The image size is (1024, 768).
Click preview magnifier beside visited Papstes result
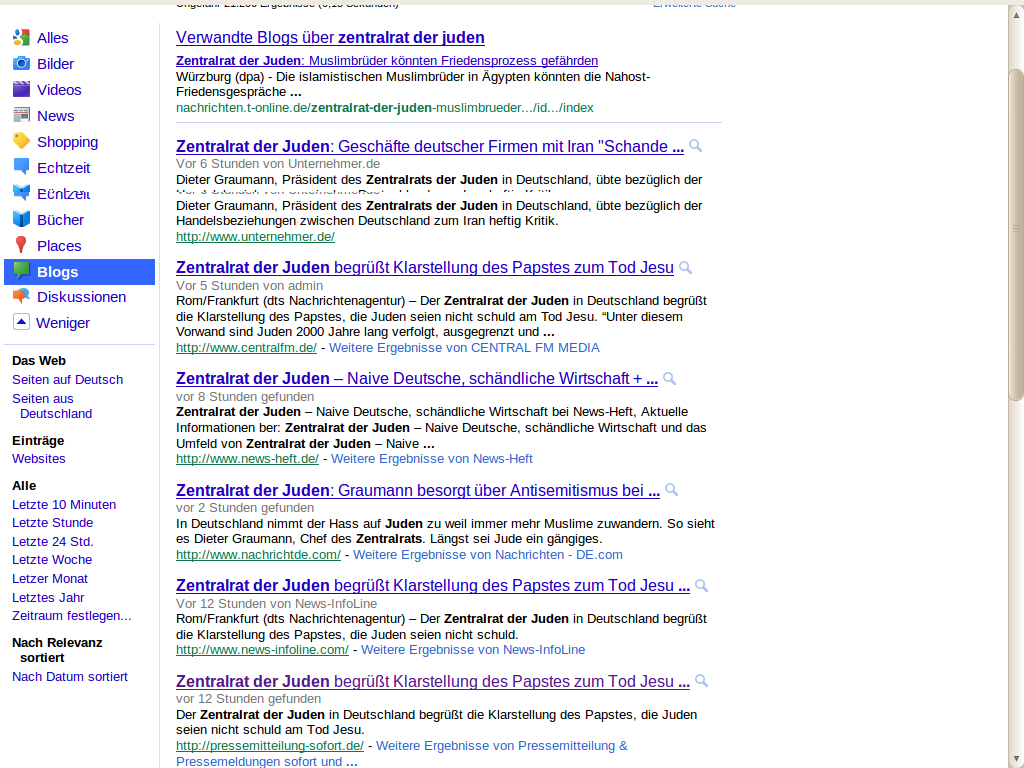(701, 681)
